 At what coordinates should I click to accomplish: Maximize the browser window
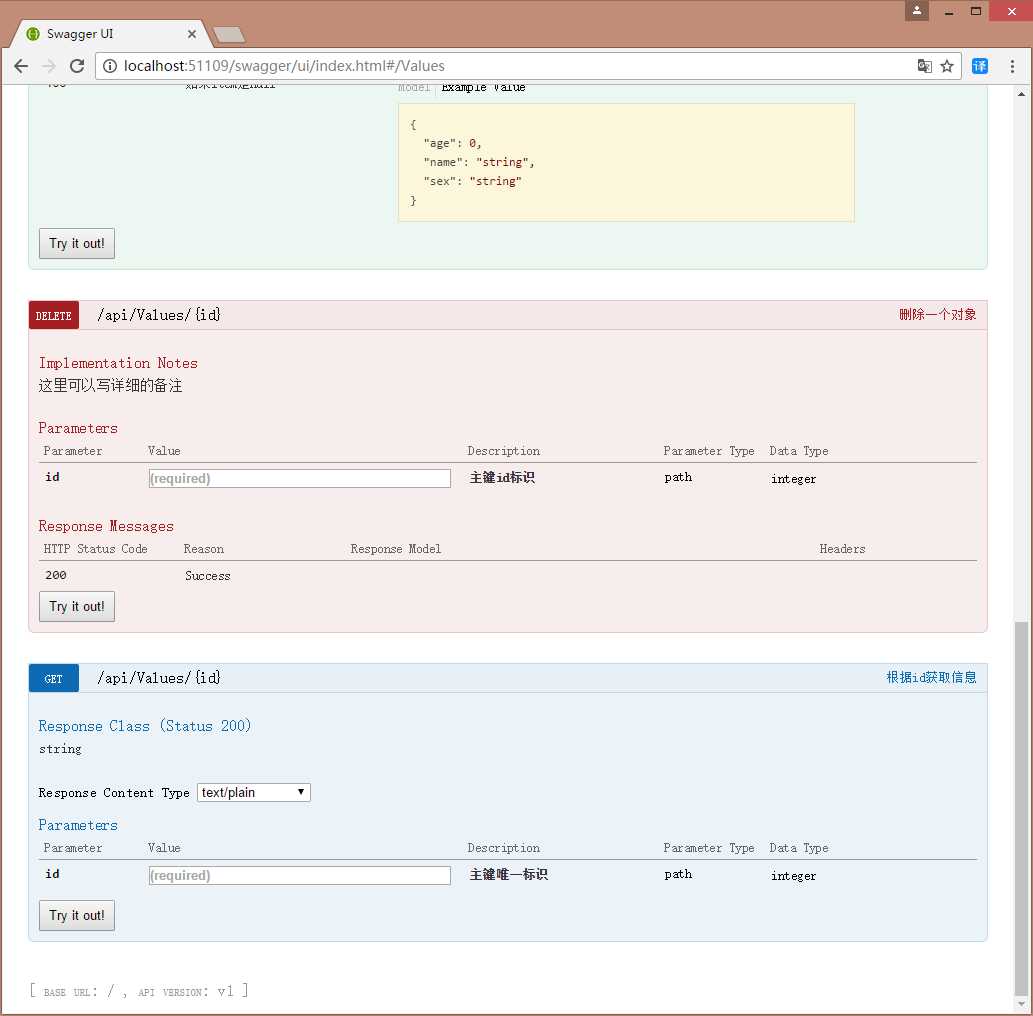976,11
